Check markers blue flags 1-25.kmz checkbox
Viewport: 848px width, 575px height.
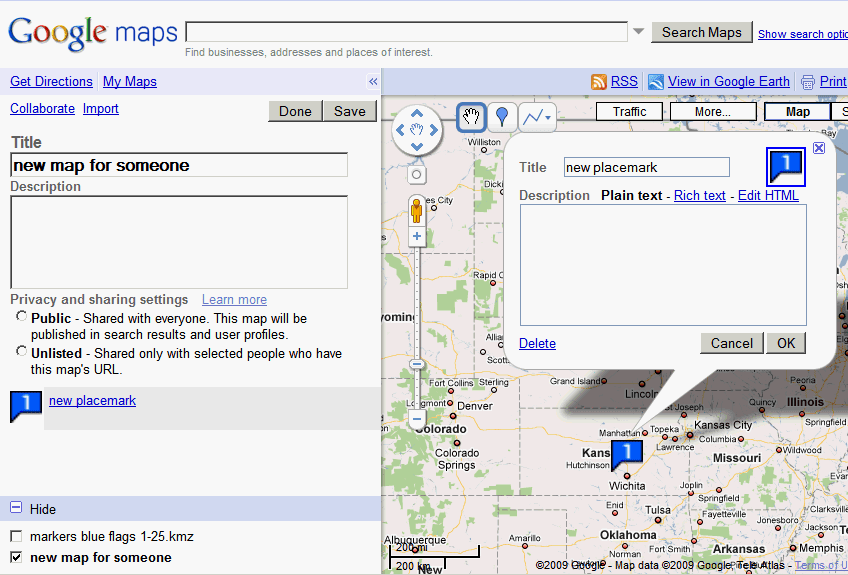pyautogui.click(x=16, y=536)
